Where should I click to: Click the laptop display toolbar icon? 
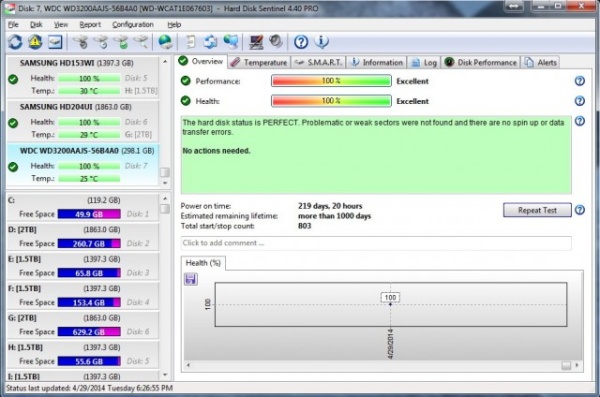tap(256, 42)
